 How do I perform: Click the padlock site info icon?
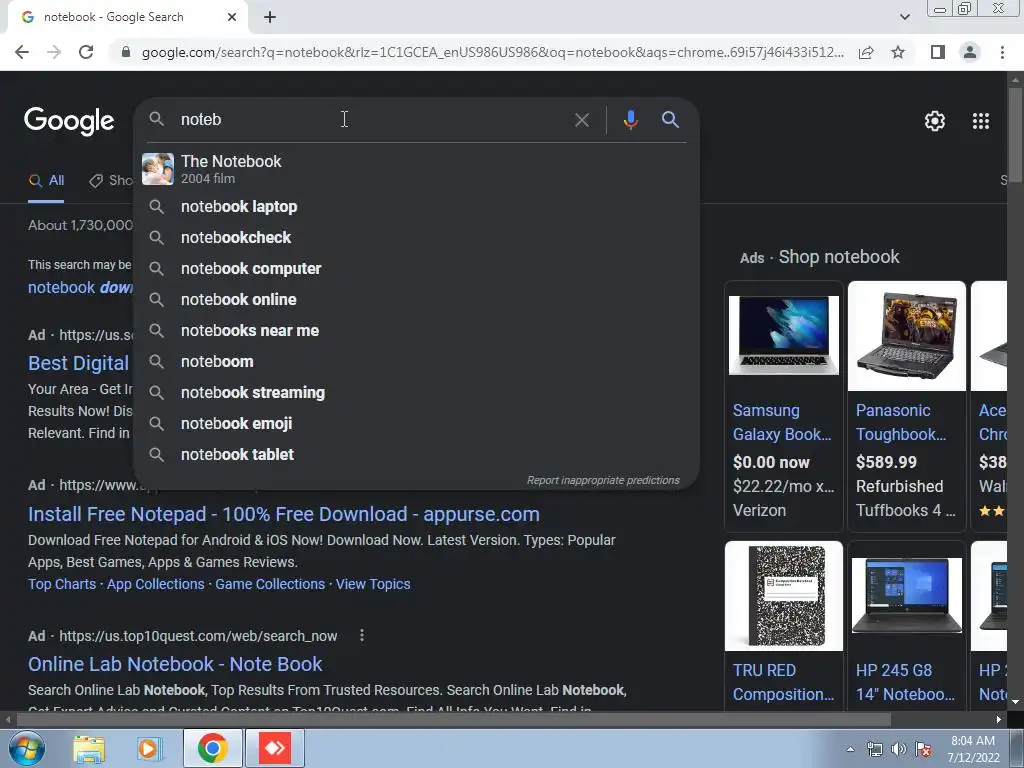pos(126,52)
